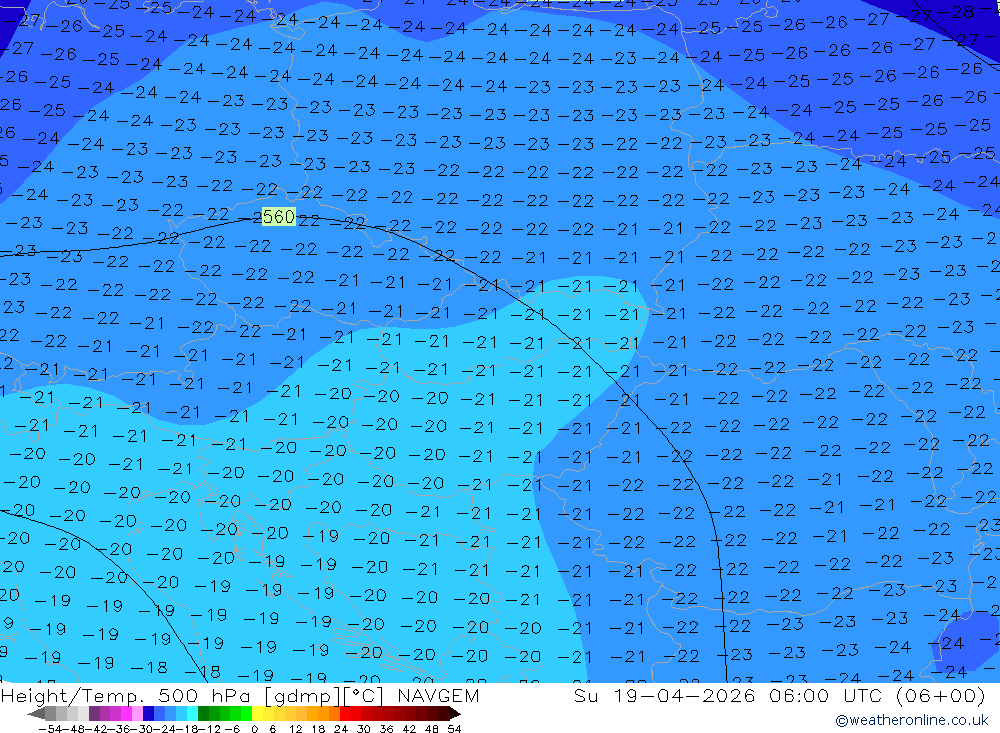1000x733 pixels.
Task: Click the dark brown right arrow of legend
Action: coord(454,714)
